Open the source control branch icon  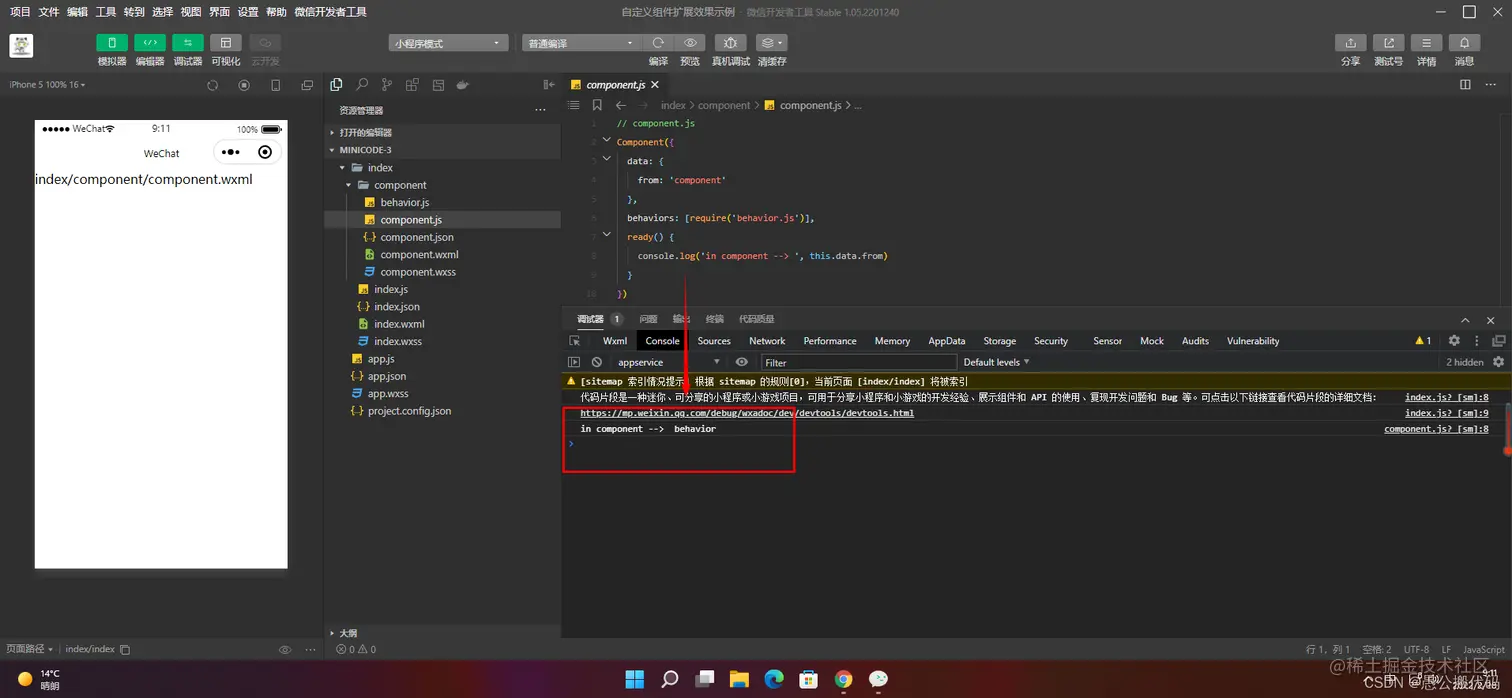coord(386,85)
